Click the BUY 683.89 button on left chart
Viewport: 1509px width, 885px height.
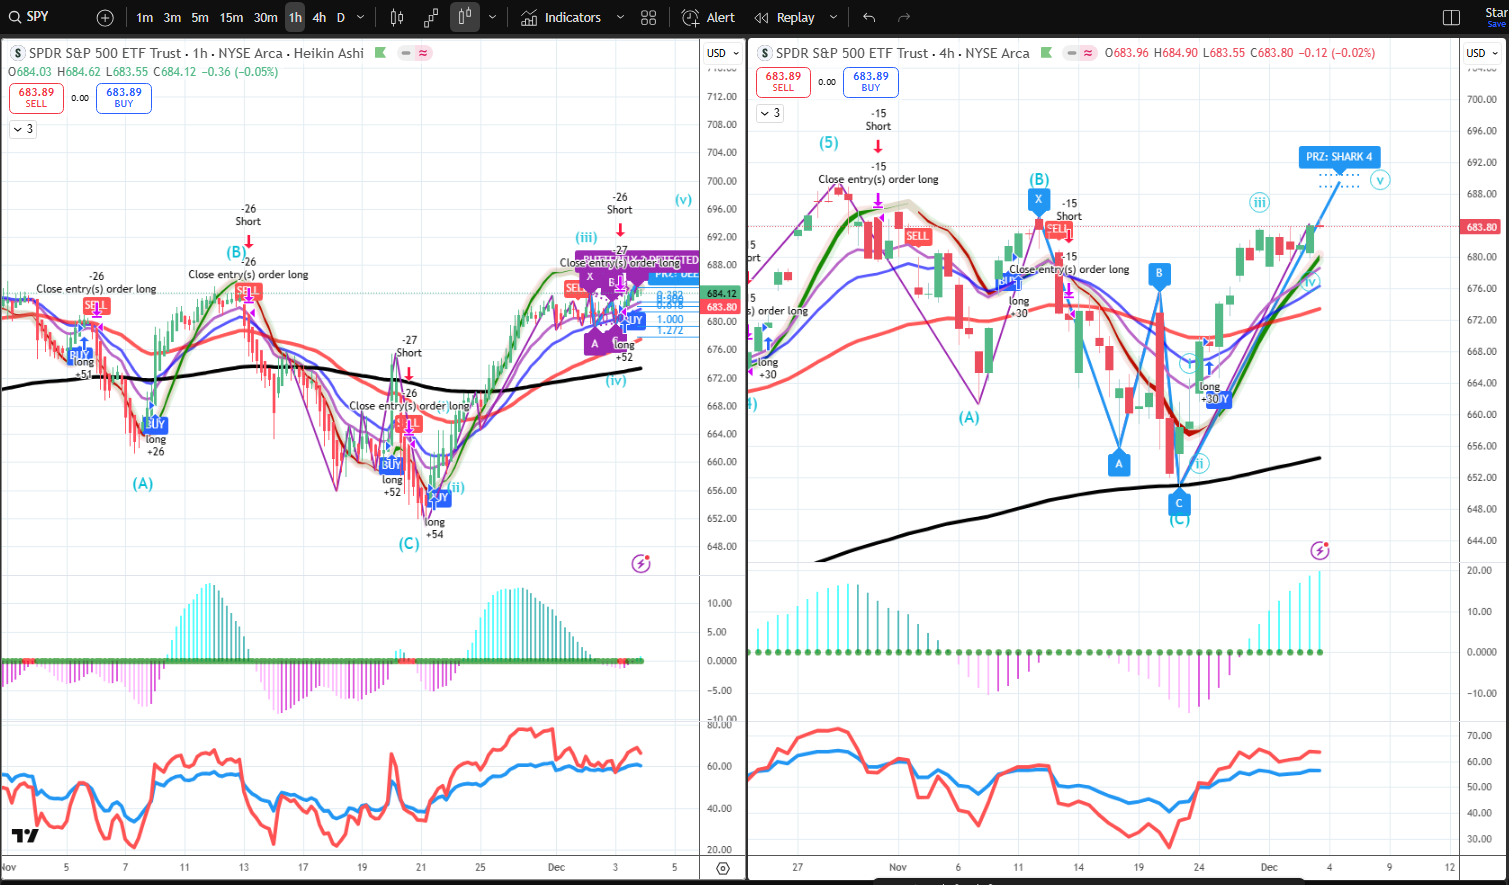tap(124, 98)
